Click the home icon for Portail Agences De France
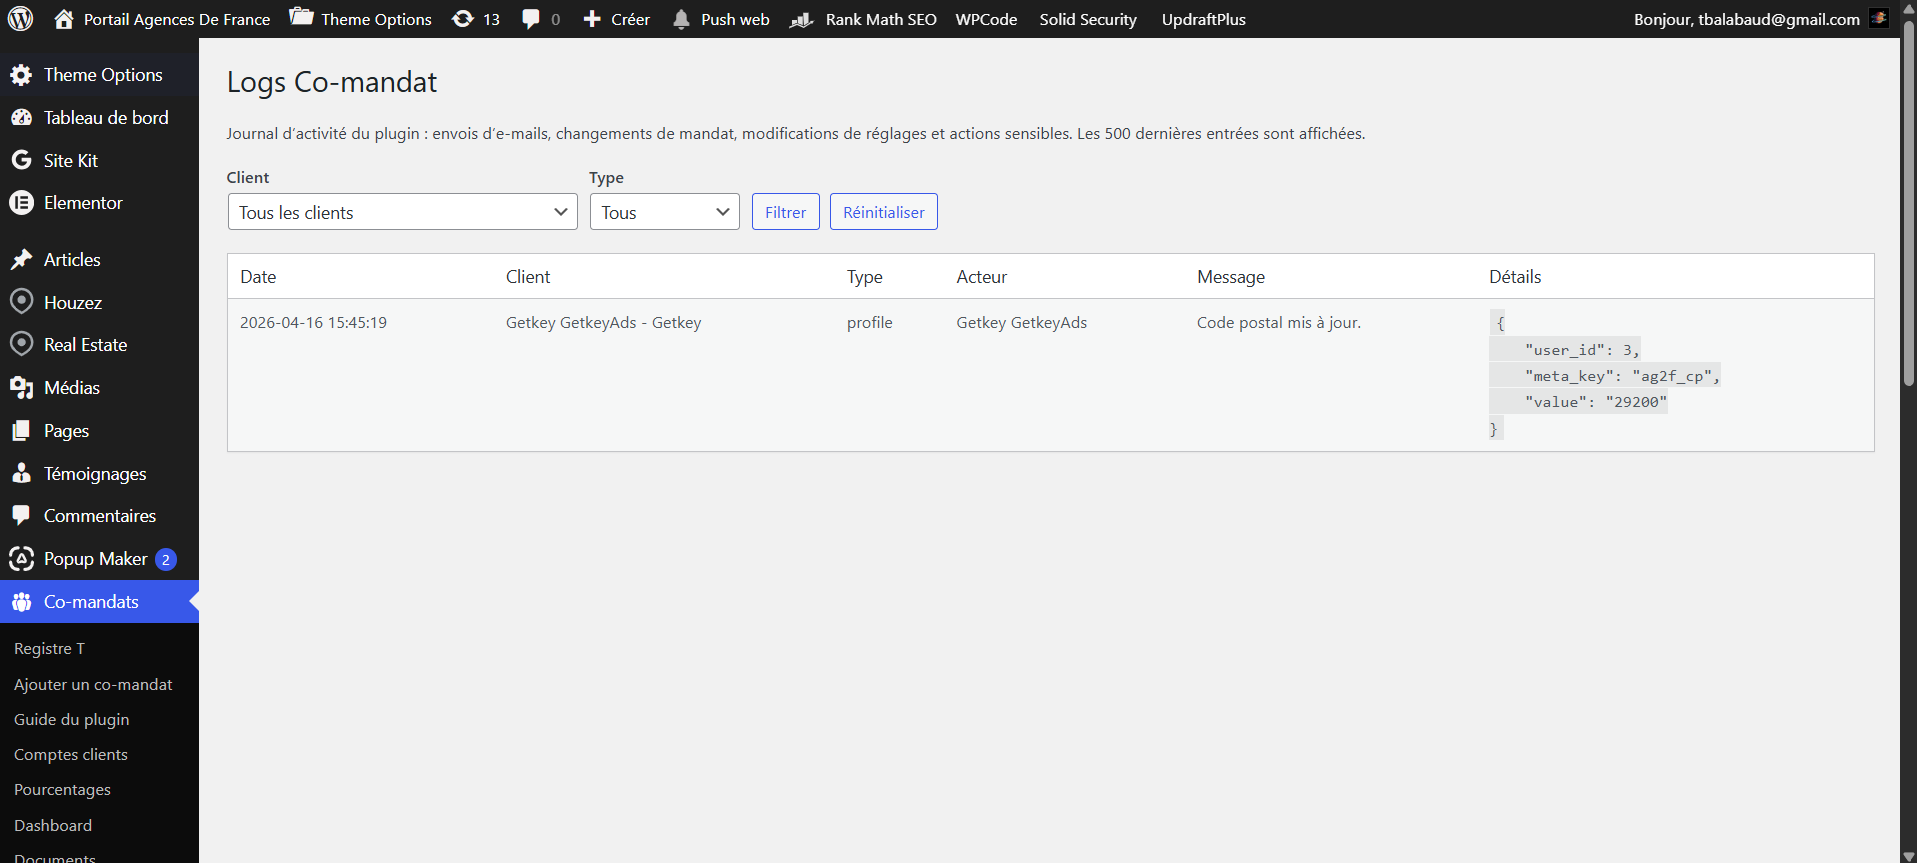Screen dimensions: 1917x863 64,19
